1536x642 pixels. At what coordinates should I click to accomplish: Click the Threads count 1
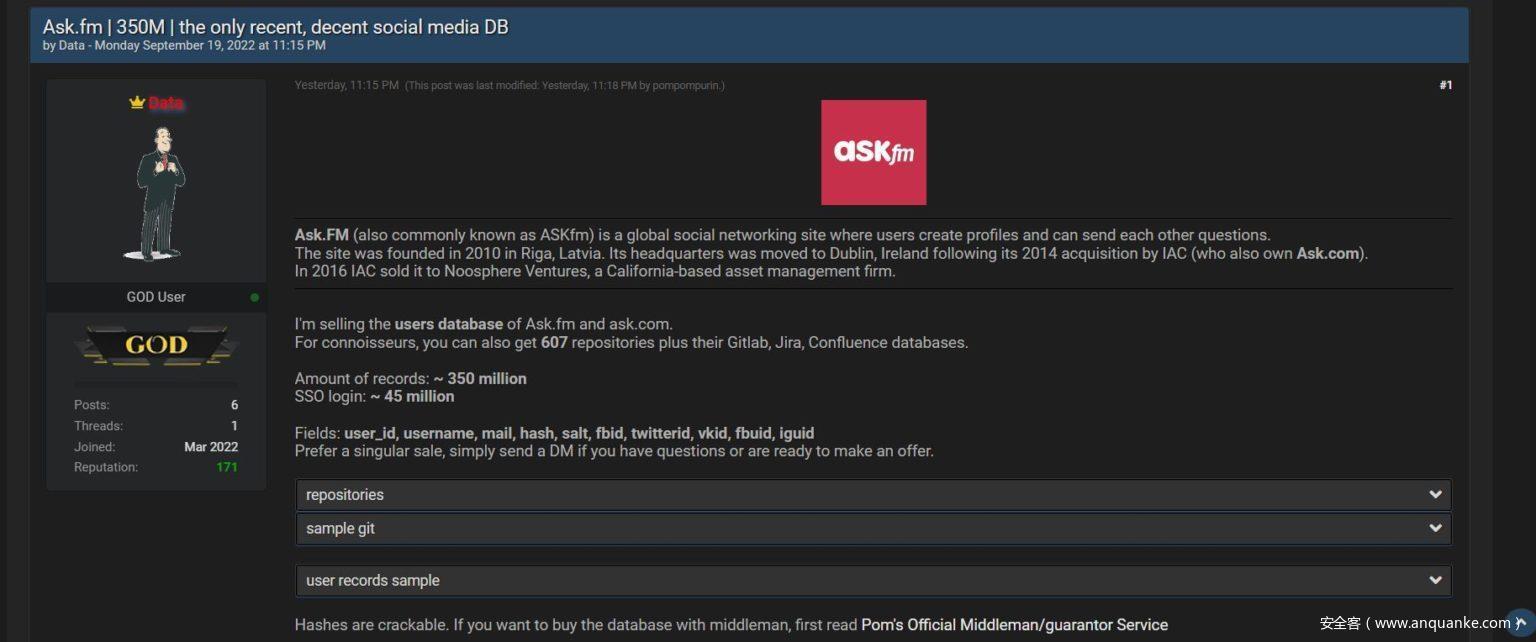(234, 426)
